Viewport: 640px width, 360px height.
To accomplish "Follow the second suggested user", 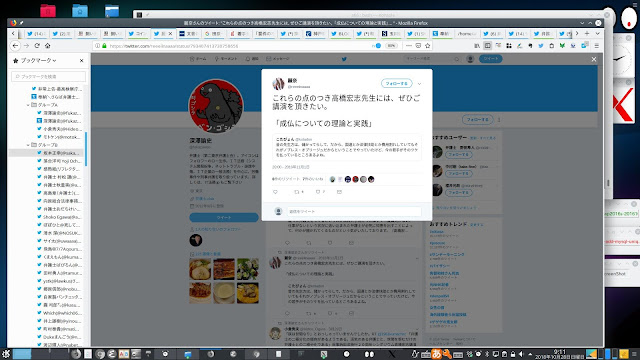I will tap(458, 173).
